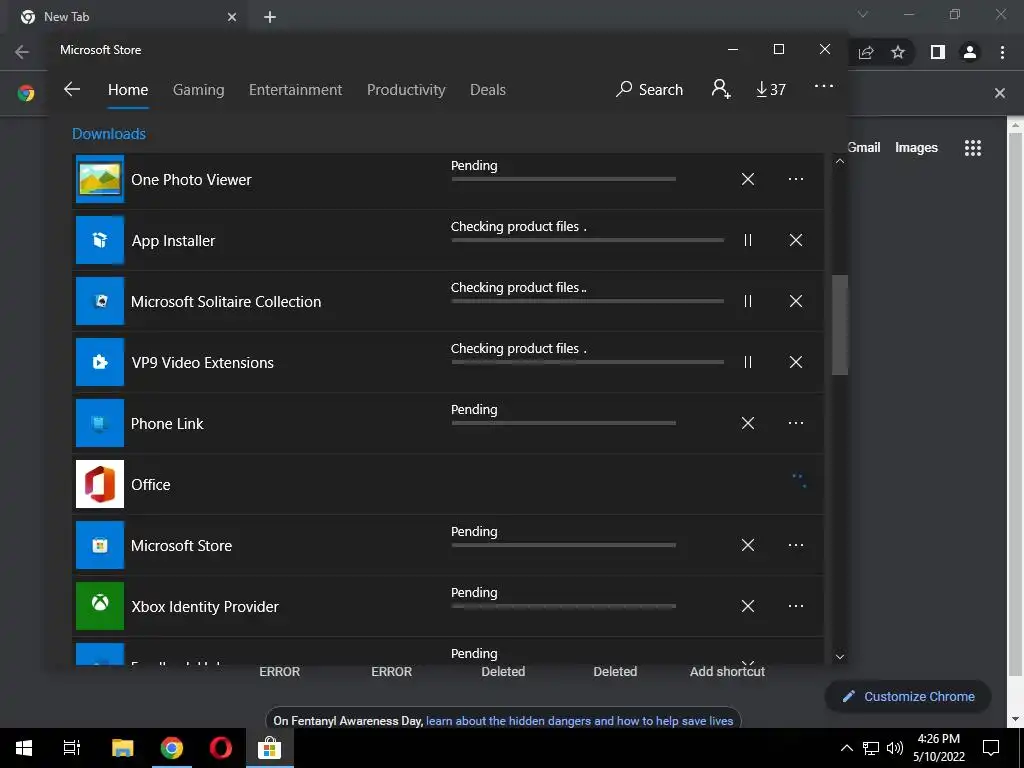Pause the VP9 Video Extensions download
This screenshot has width=1024, height=768.
click(748, 362)
